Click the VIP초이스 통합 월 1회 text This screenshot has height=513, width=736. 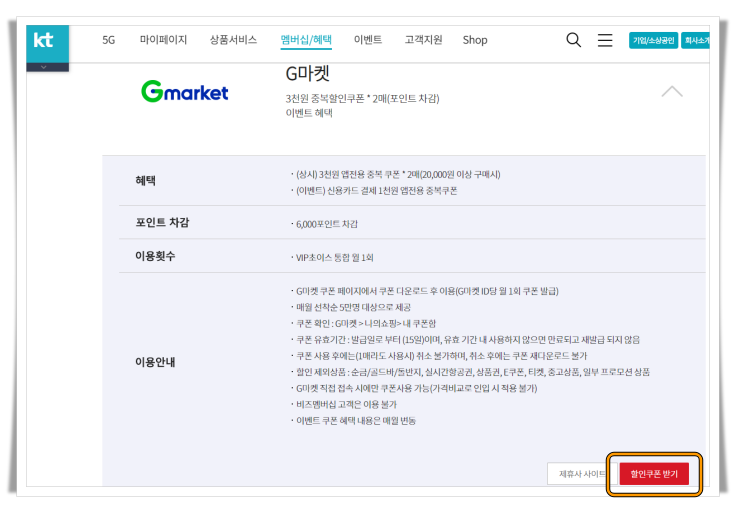coord(335,258)
